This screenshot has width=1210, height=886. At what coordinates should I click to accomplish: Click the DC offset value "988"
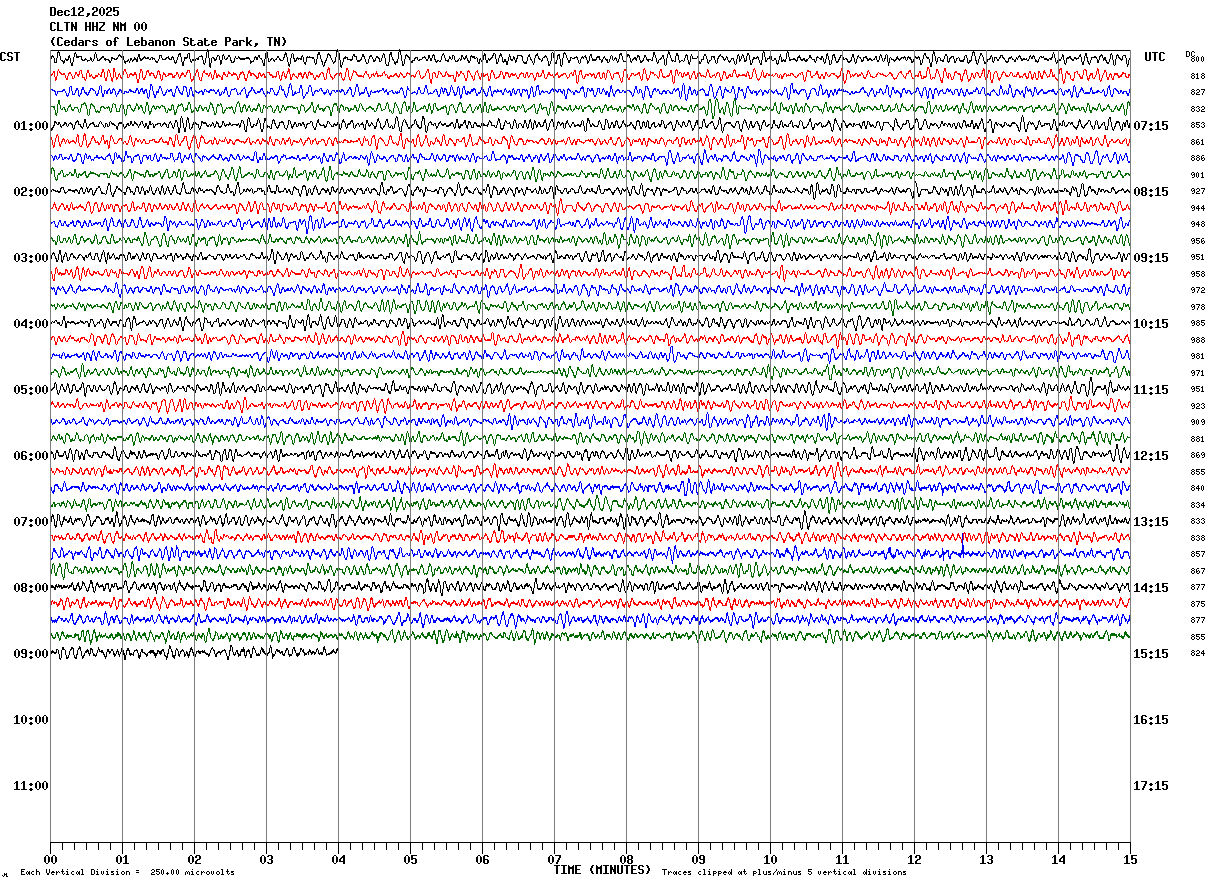tap(1197, 340)
